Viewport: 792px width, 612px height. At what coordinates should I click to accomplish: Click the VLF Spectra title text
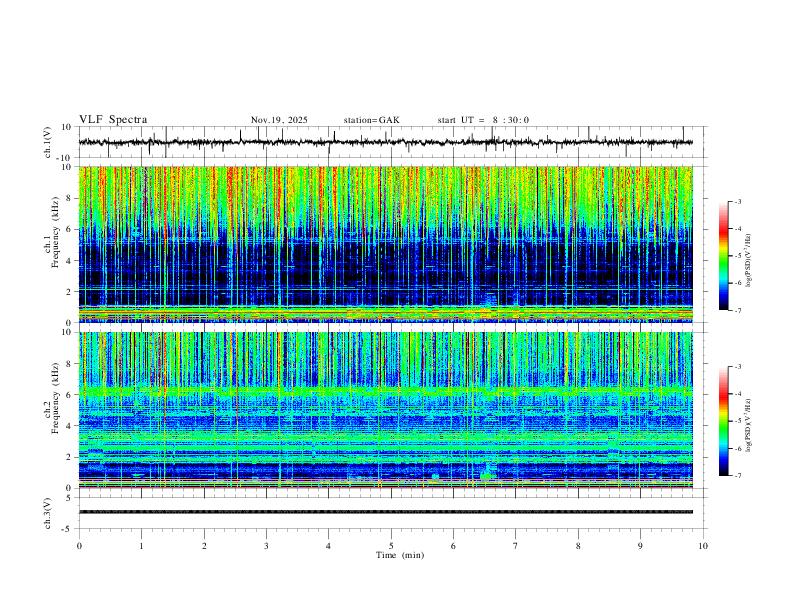click(113, 120)
